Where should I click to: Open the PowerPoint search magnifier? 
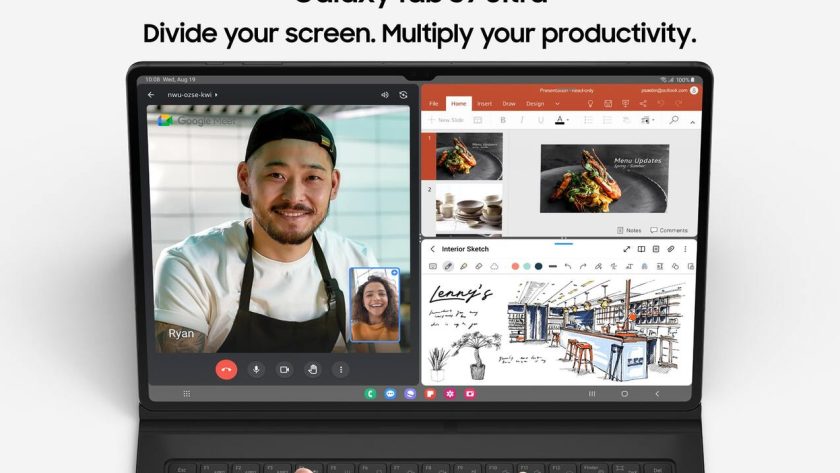(x=674, y=120)
